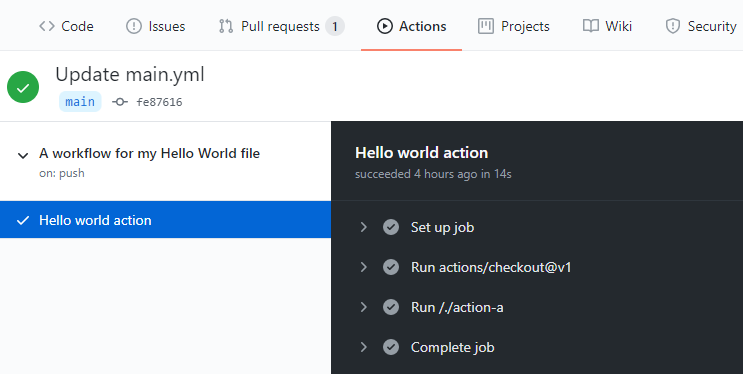Click the Update main.yml title
This screenshot has width=743, height=374.
(x=130, y=75)
